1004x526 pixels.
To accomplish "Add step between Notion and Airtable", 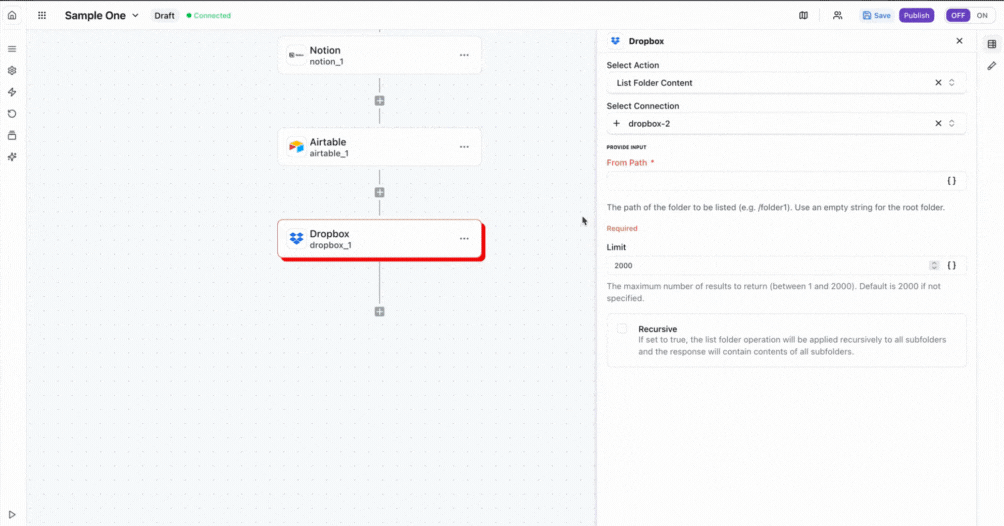I will 380,101.
